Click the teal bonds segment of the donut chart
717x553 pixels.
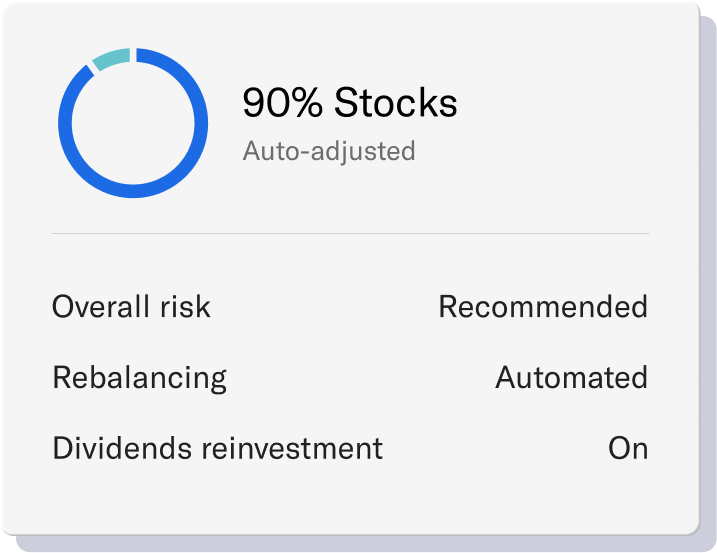point(113,58)
